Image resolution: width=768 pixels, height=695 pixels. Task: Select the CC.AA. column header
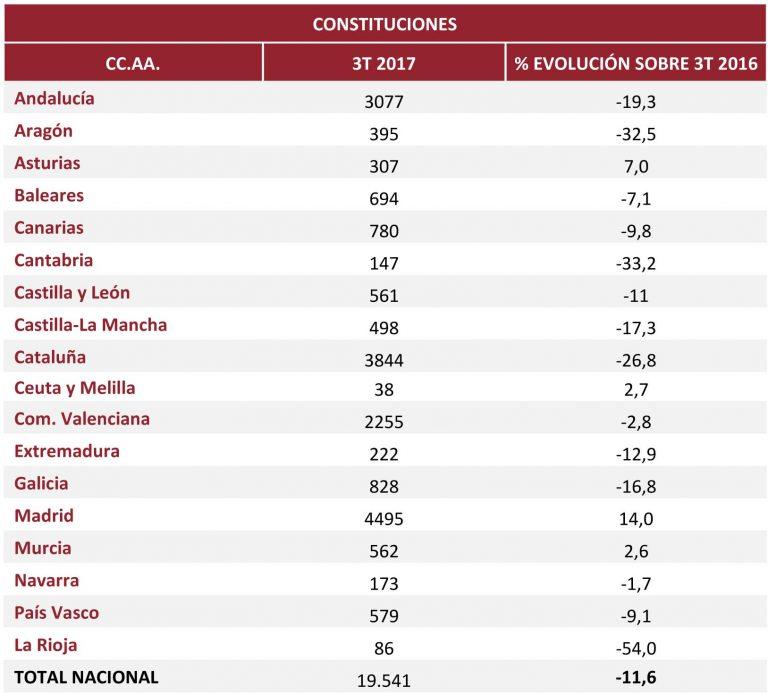[133, 64]
